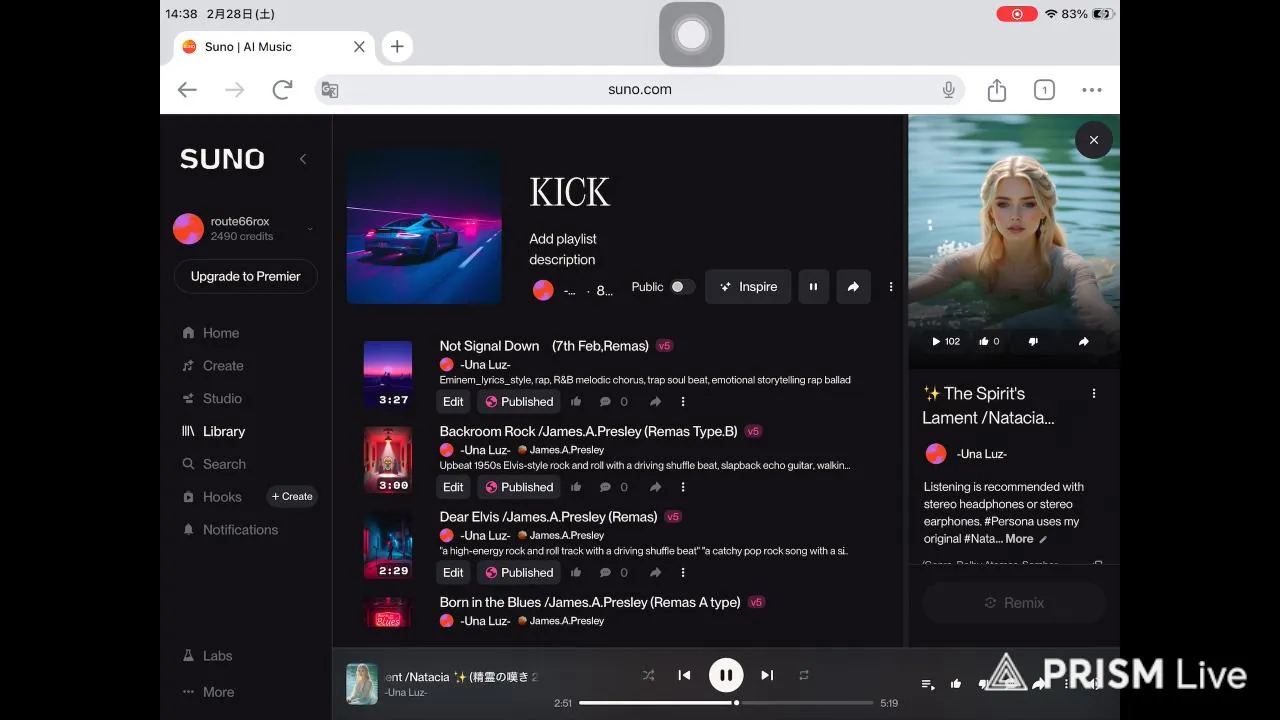Seek within the song progress bar

pyautogui.click(x=726, y=703)
